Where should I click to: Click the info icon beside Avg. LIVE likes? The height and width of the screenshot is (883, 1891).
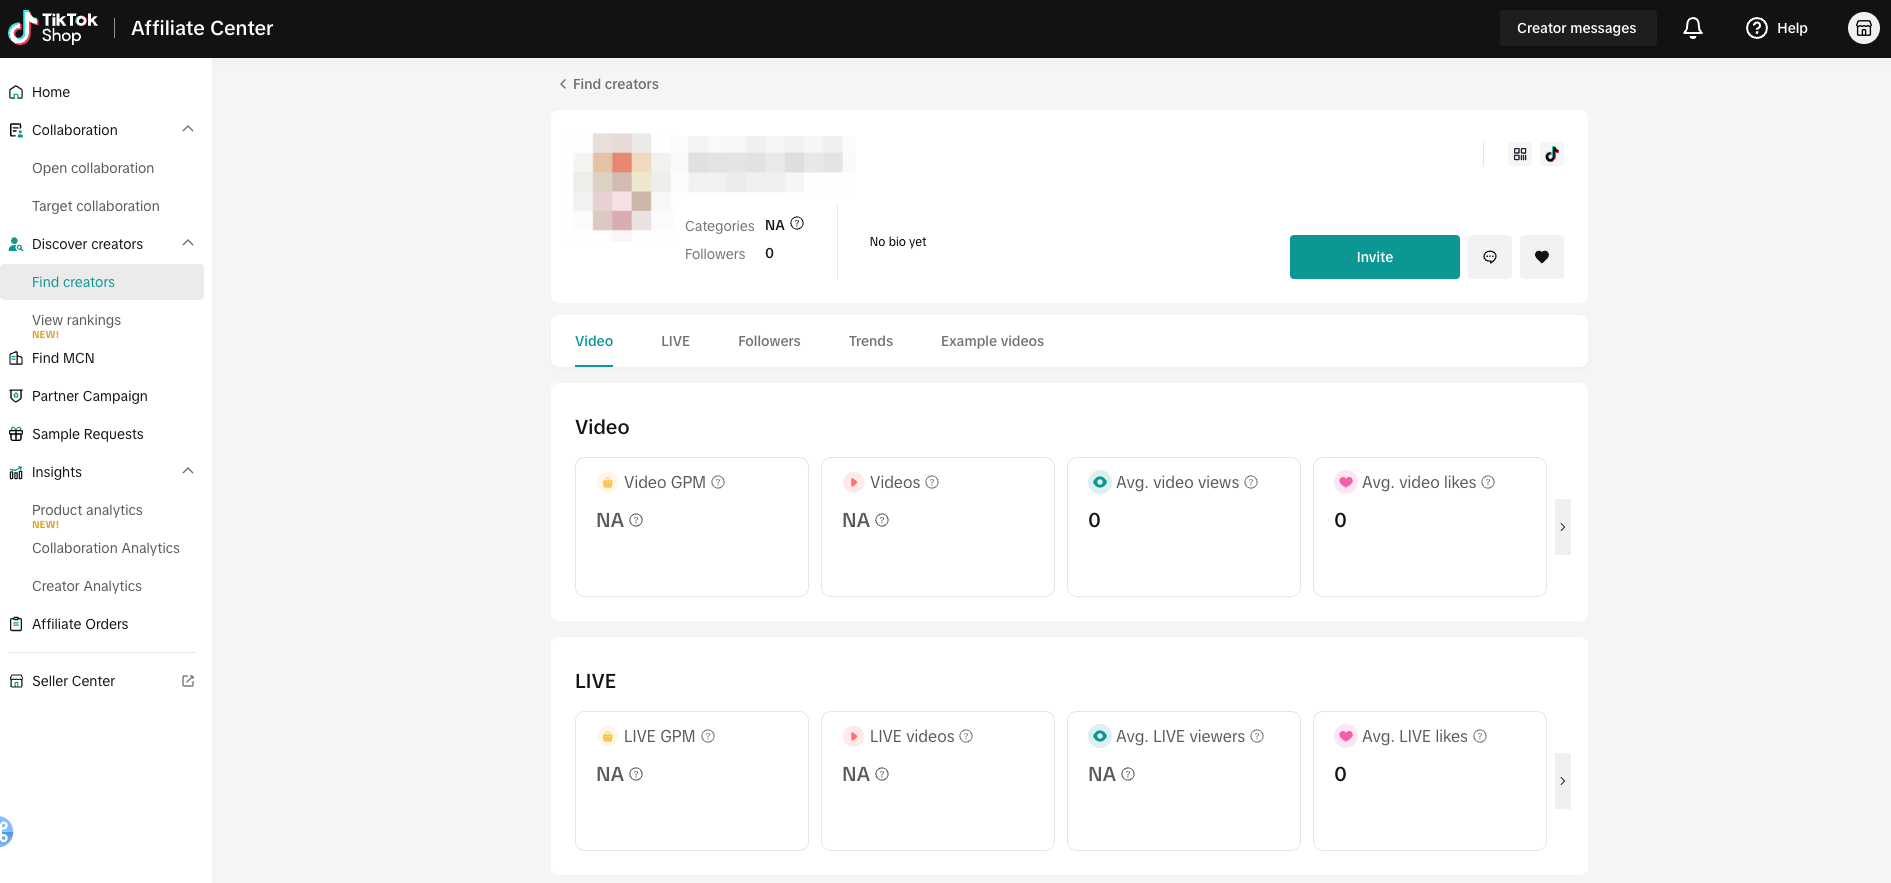[1480, 736]
